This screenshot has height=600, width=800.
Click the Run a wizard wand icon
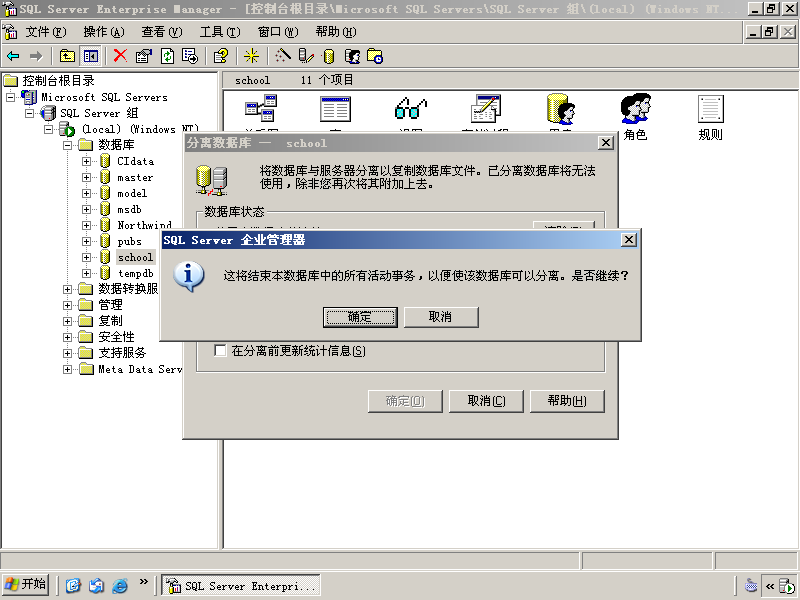(283, 56)
